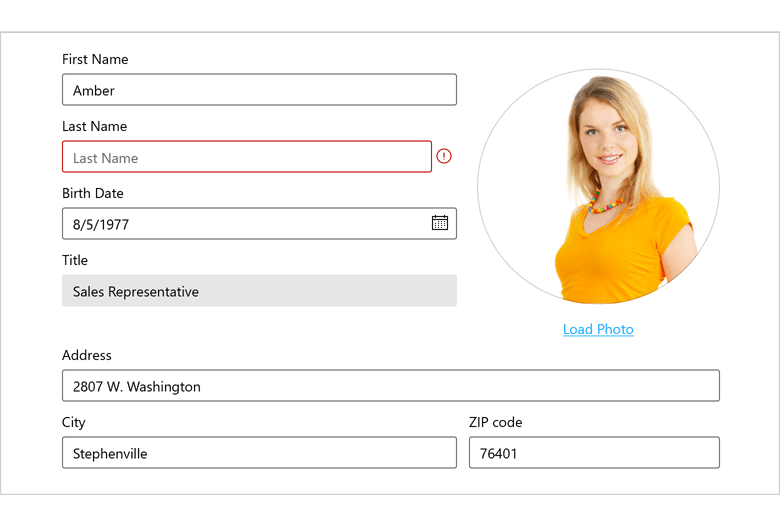Click the City label
The width and height of the screenshot is (780, 527).
click(x=74, y=422)
